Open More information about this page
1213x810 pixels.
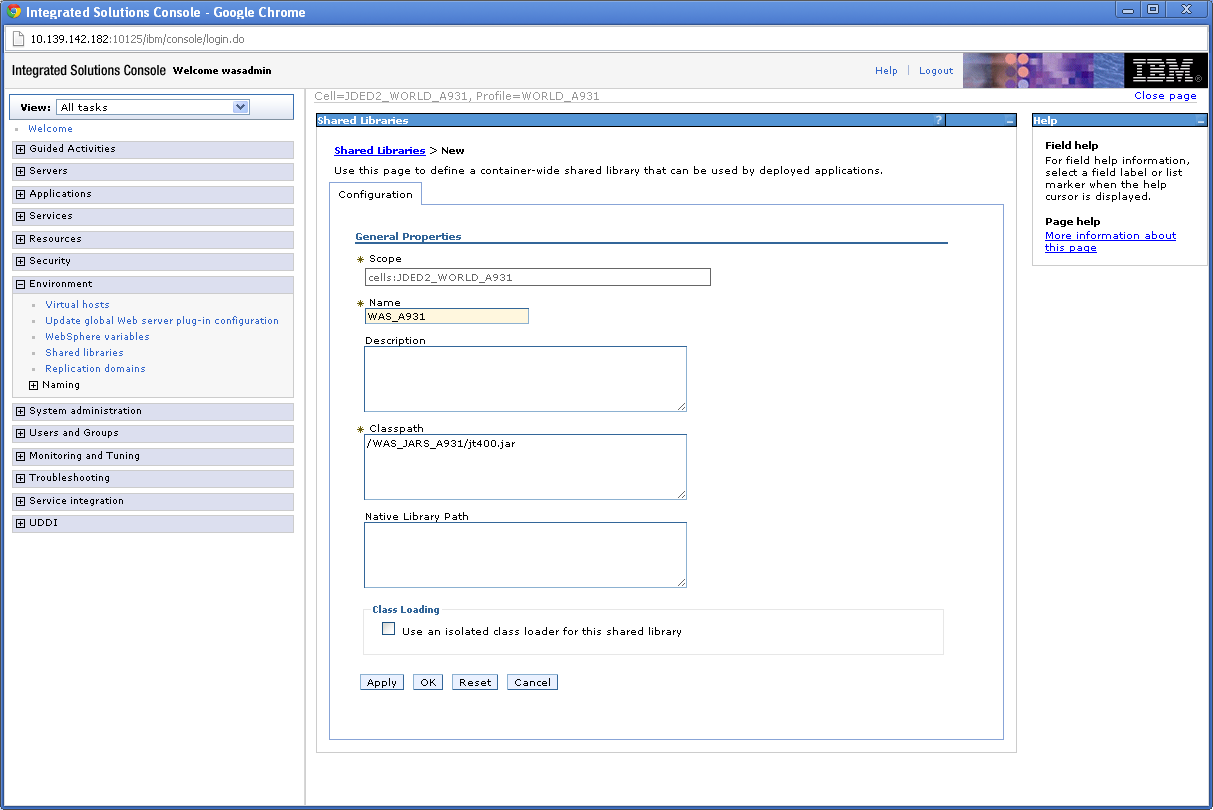pyautogui.click(x=1110, y=242)
